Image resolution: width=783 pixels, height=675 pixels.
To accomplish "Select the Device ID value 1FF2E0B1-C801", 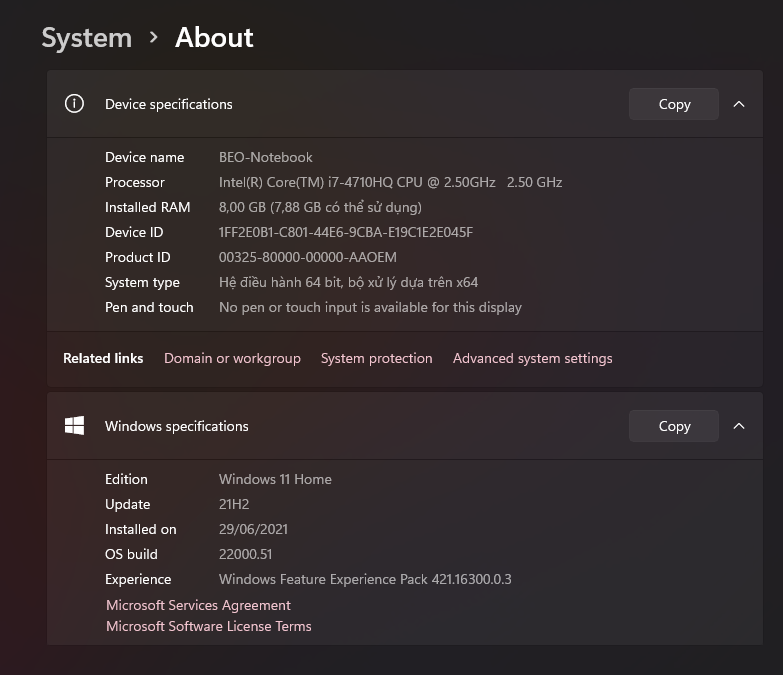I will 346,232.
